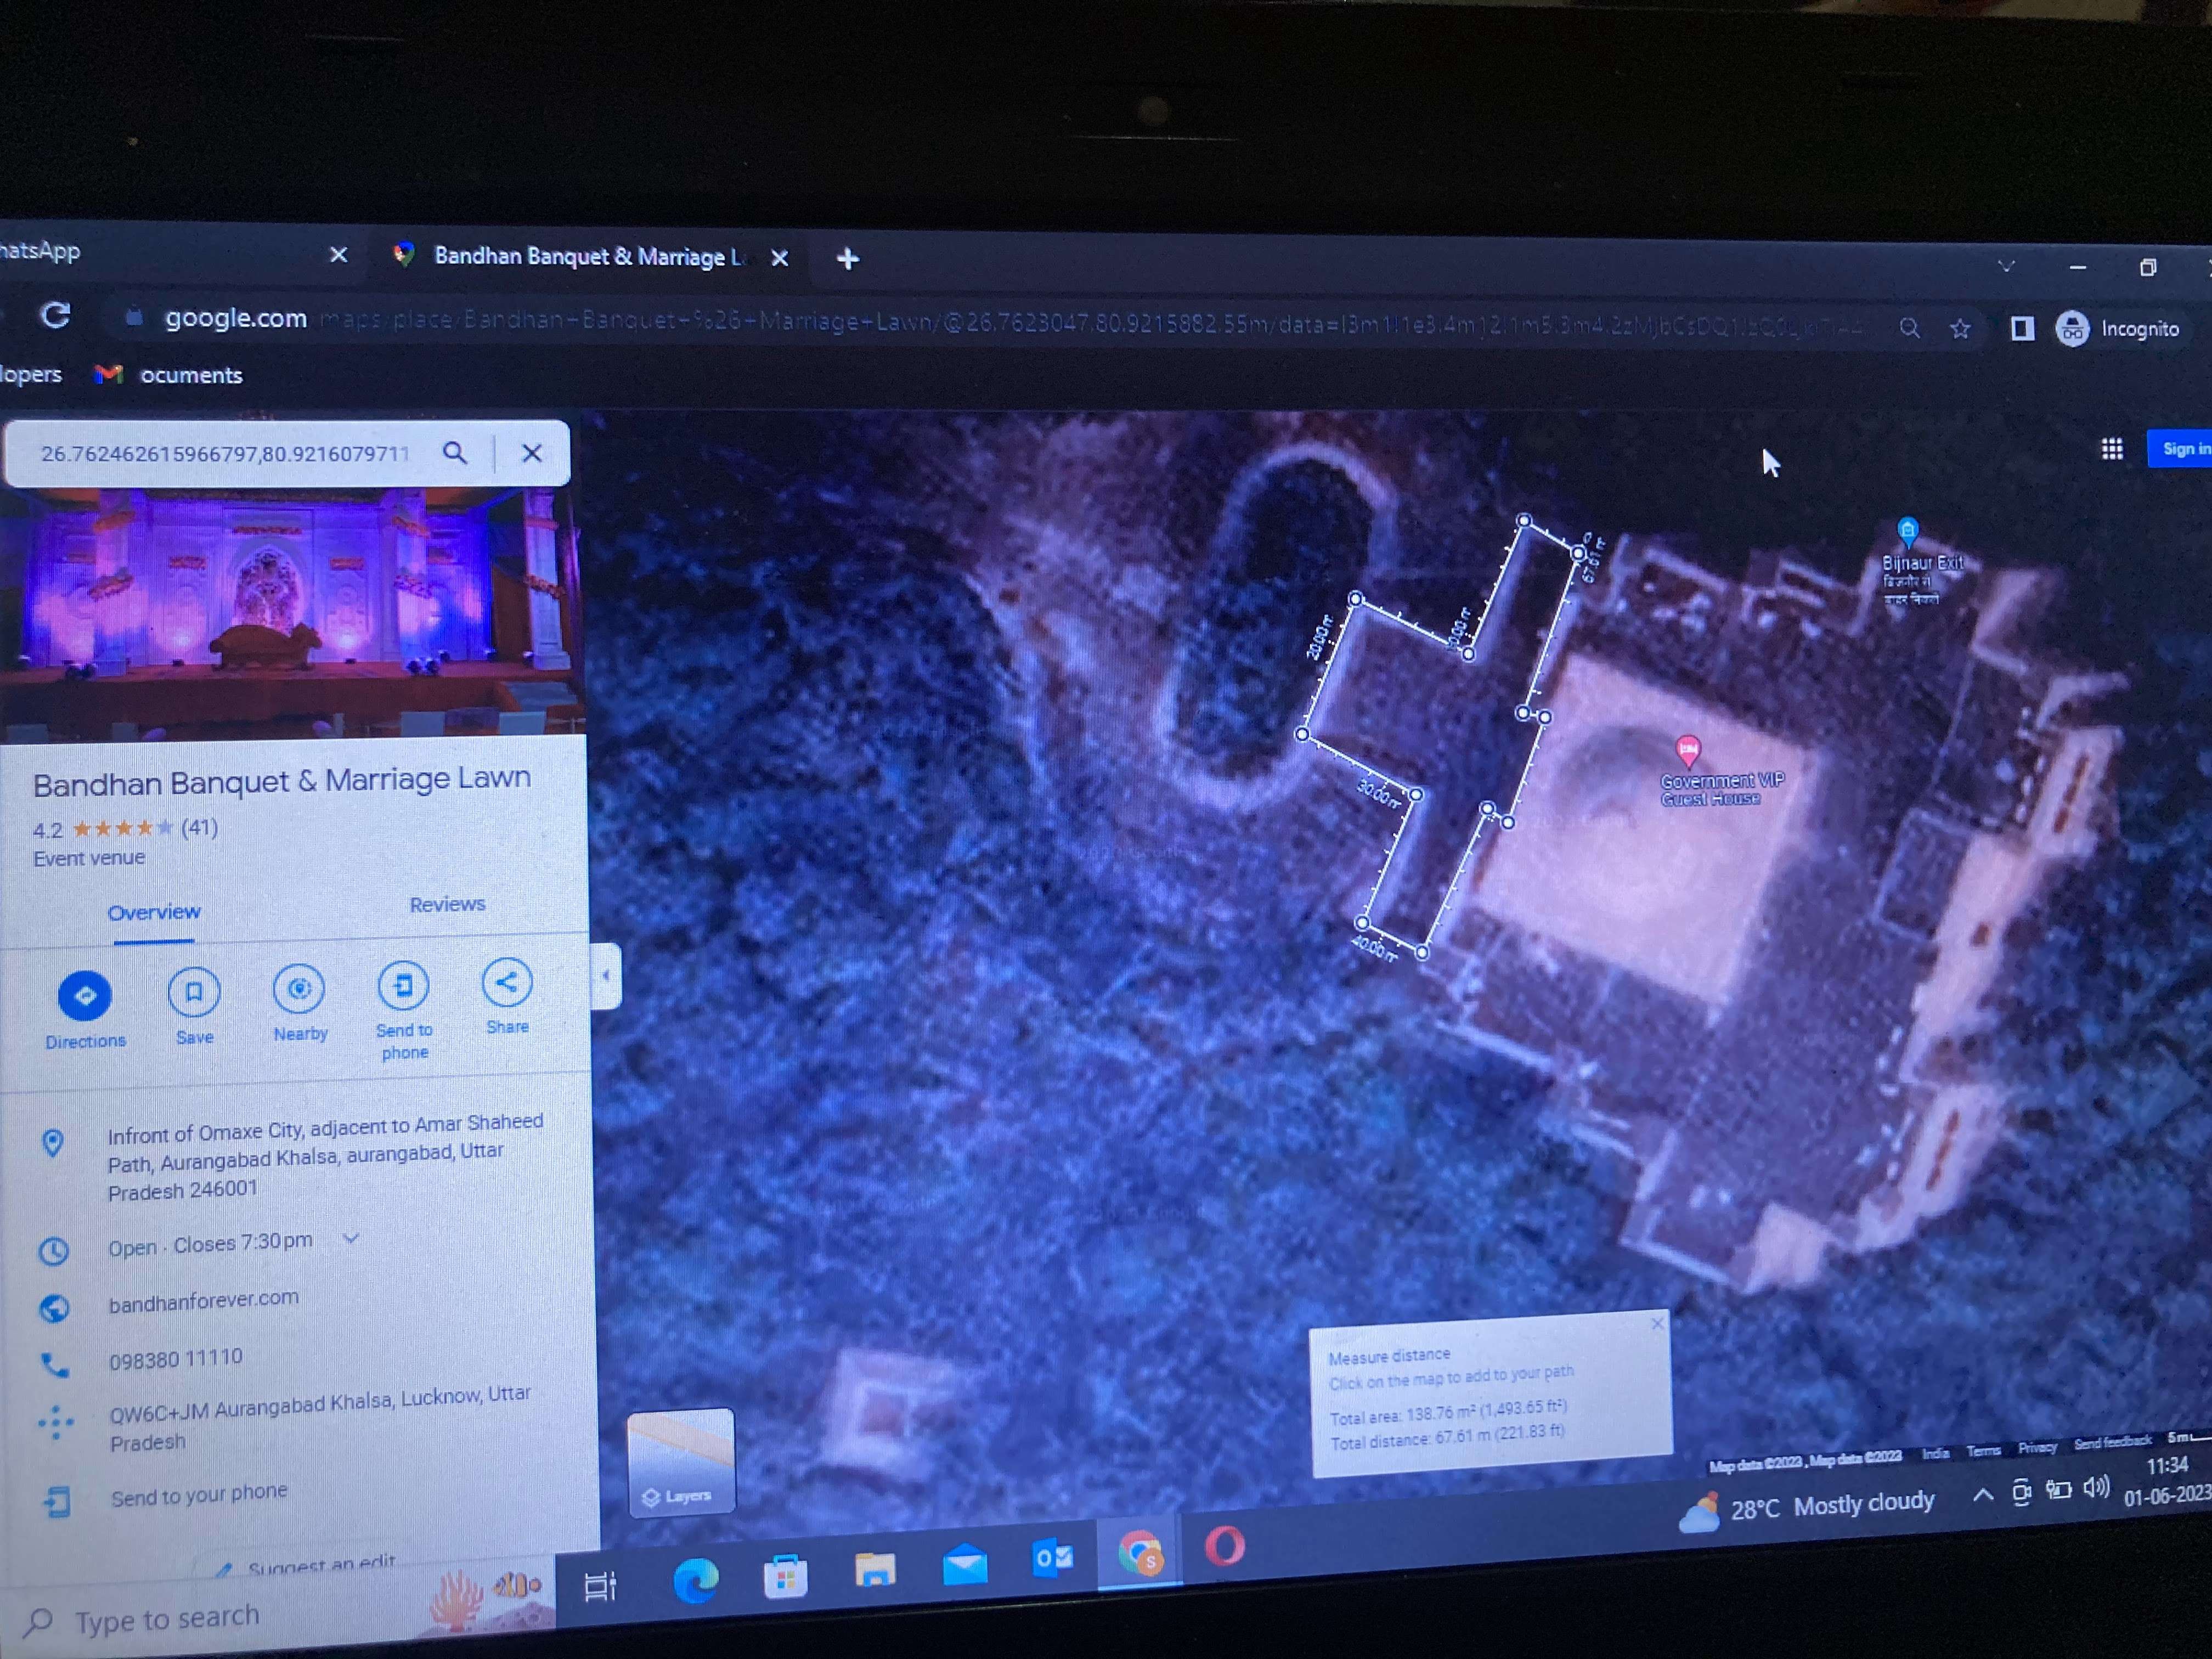Open the tab search dropdown chevron
The image size is (2212, 1659).
pos(2005,266)
